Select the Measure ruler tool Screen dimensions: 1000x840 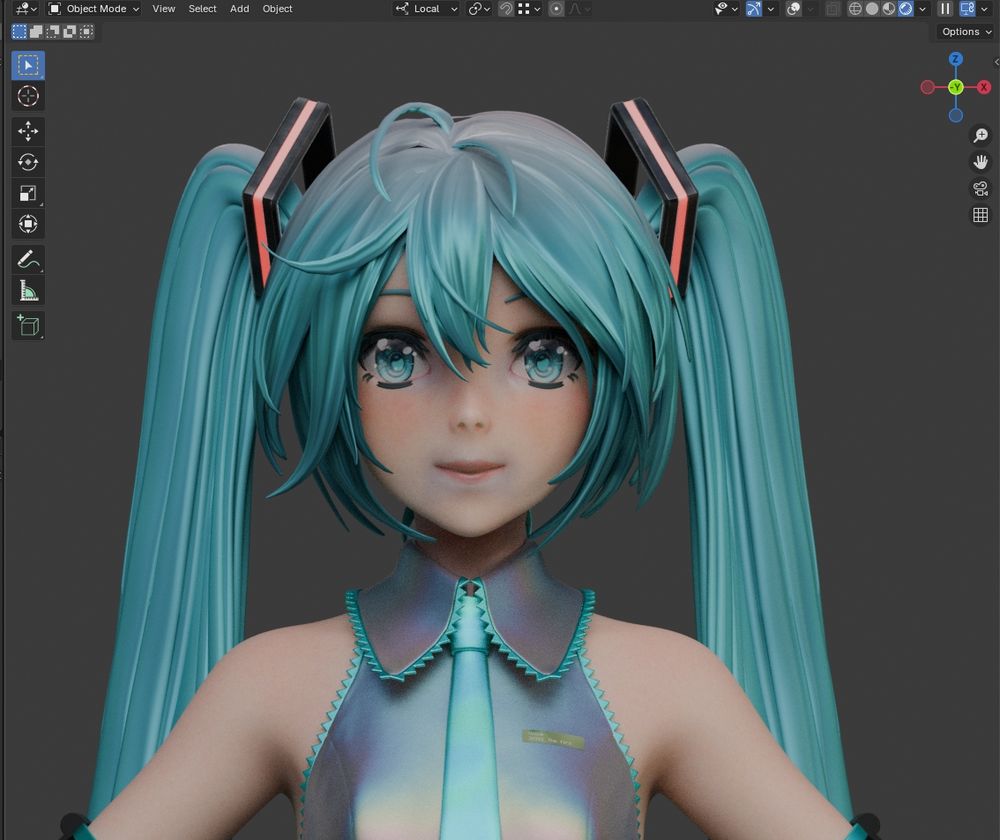(x=27, y=290)
